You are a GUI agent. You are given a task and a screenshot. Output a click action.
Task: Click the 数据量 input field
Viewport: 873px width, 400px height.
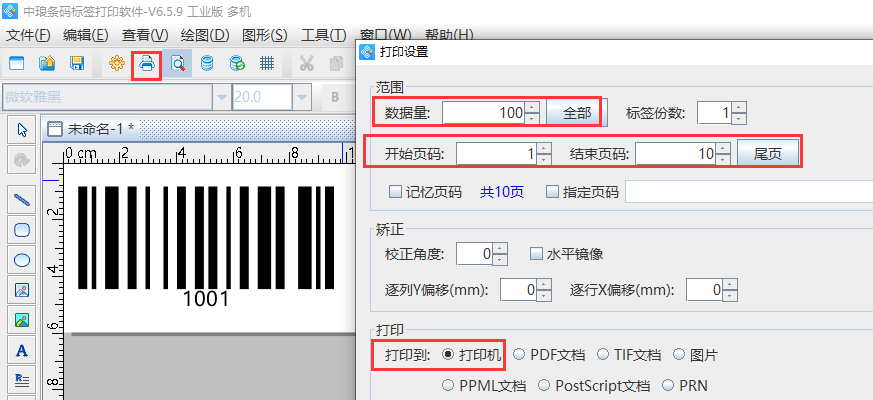point(484,114)
